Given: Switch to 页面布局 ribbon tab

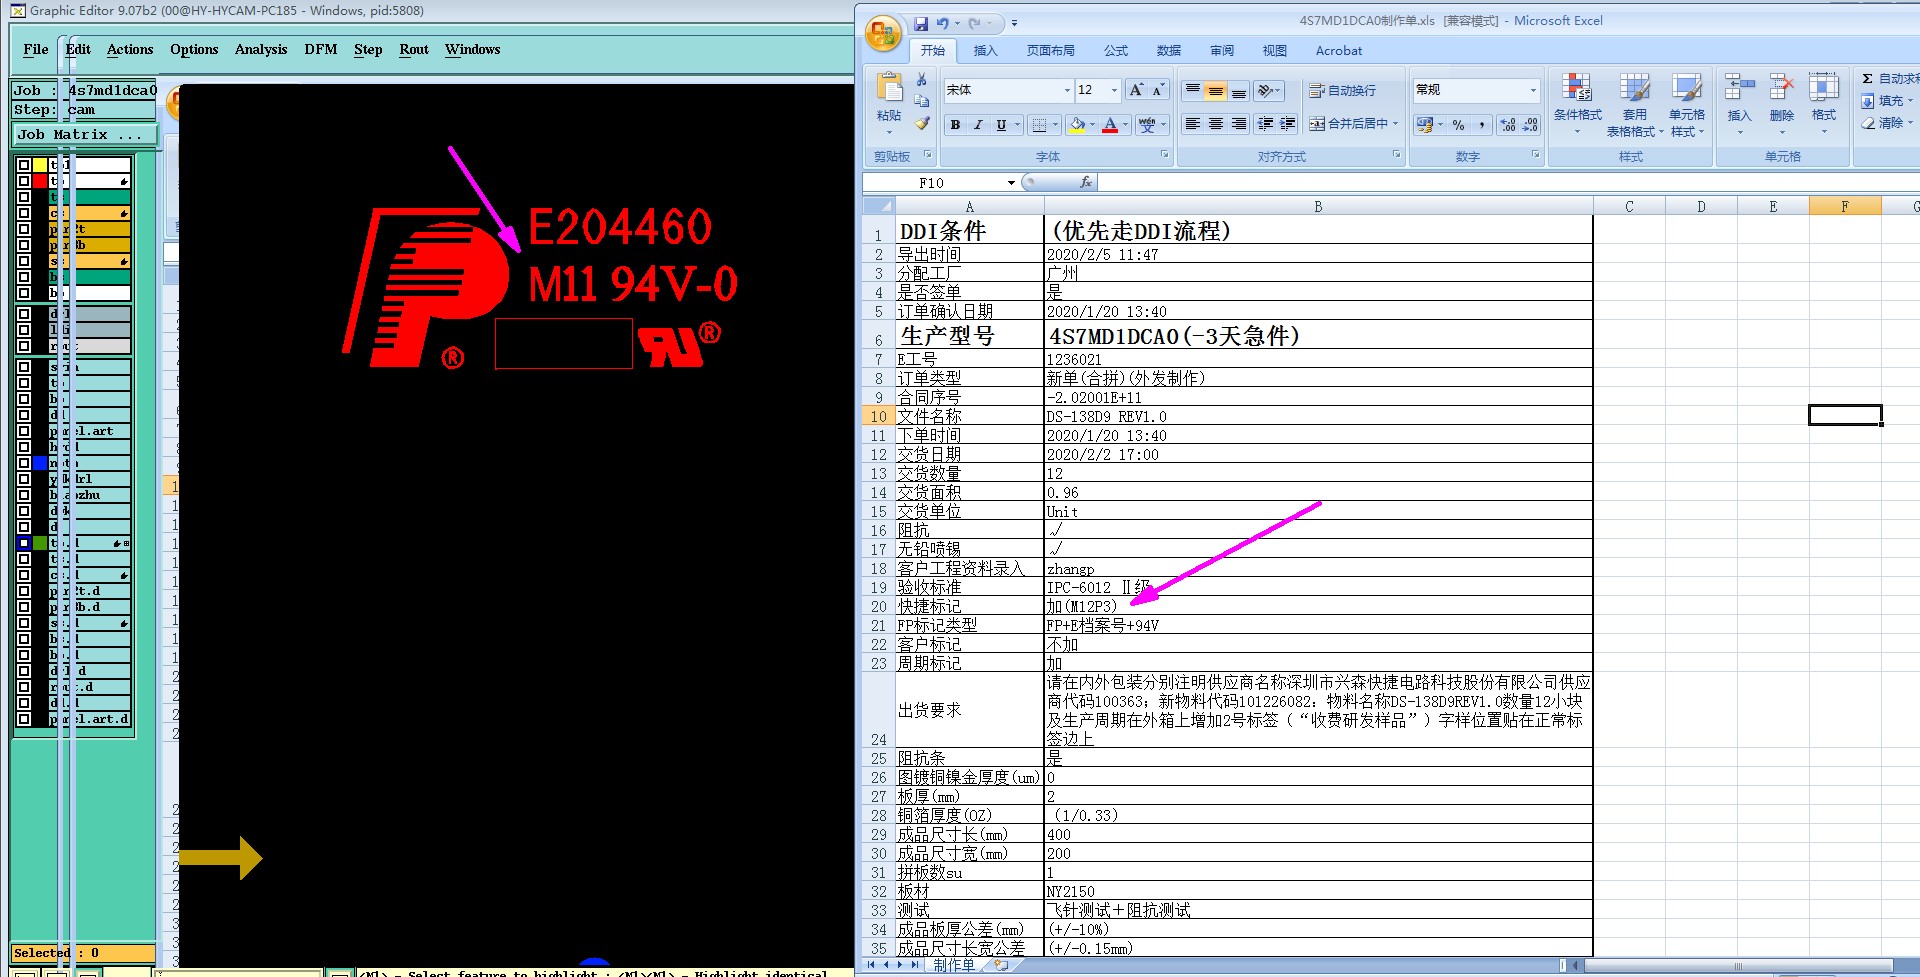Looking at the screenshot, I should [x=1050, y=51].
